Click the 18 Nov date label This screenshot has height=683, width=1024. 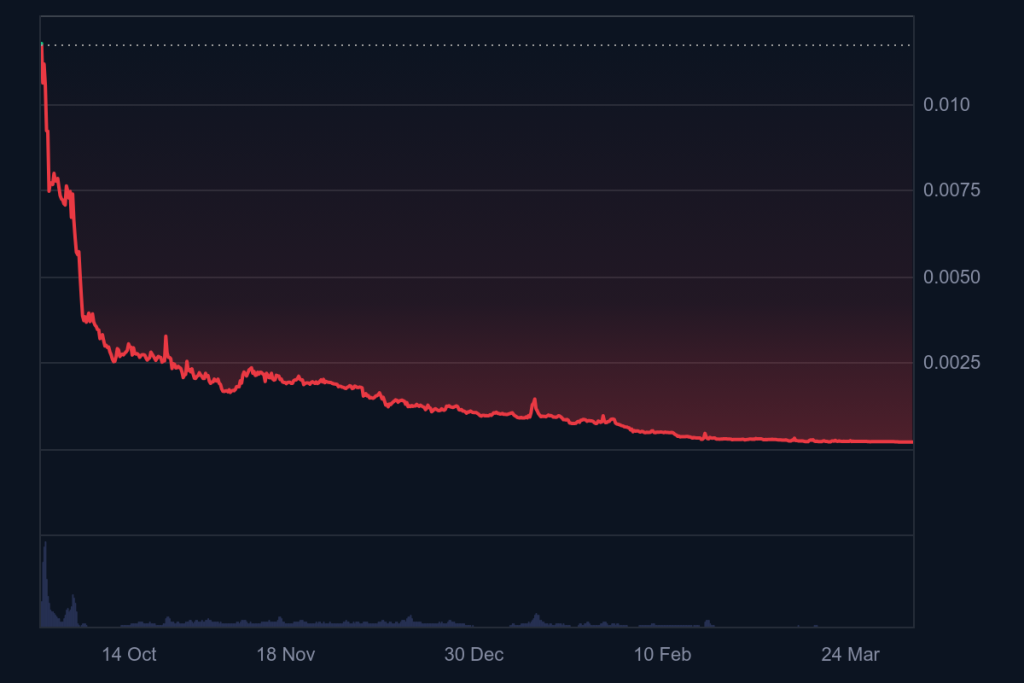[286, 655]
